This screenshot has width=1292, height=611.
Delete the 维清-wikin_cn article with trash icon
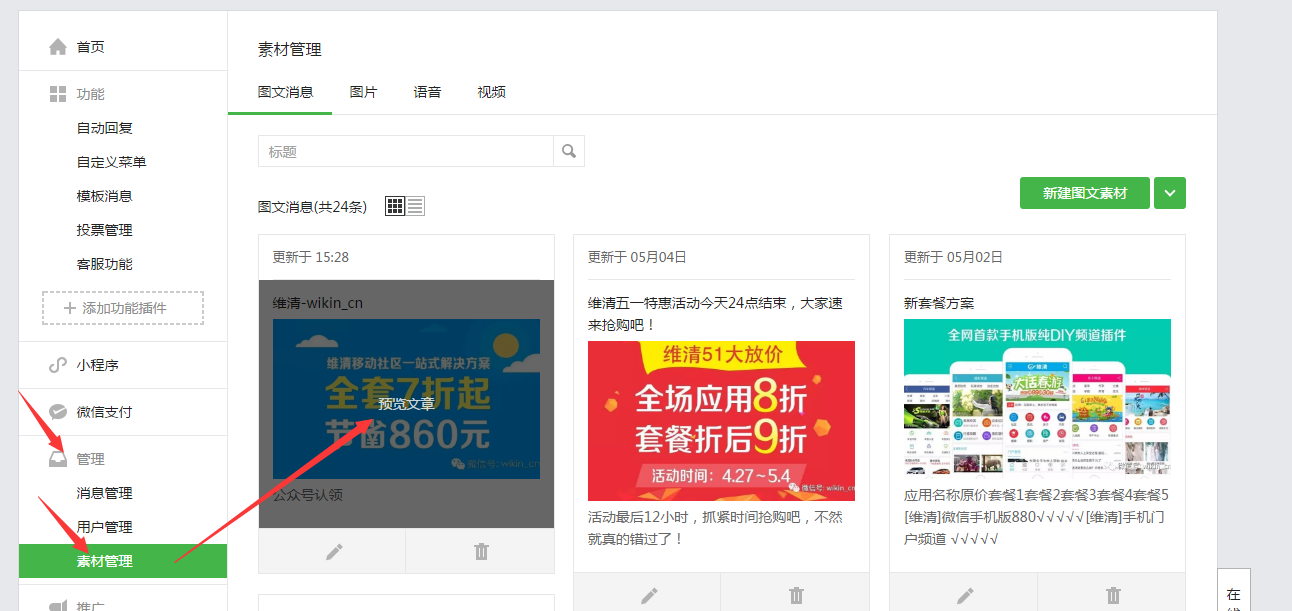tap(481, 551)
